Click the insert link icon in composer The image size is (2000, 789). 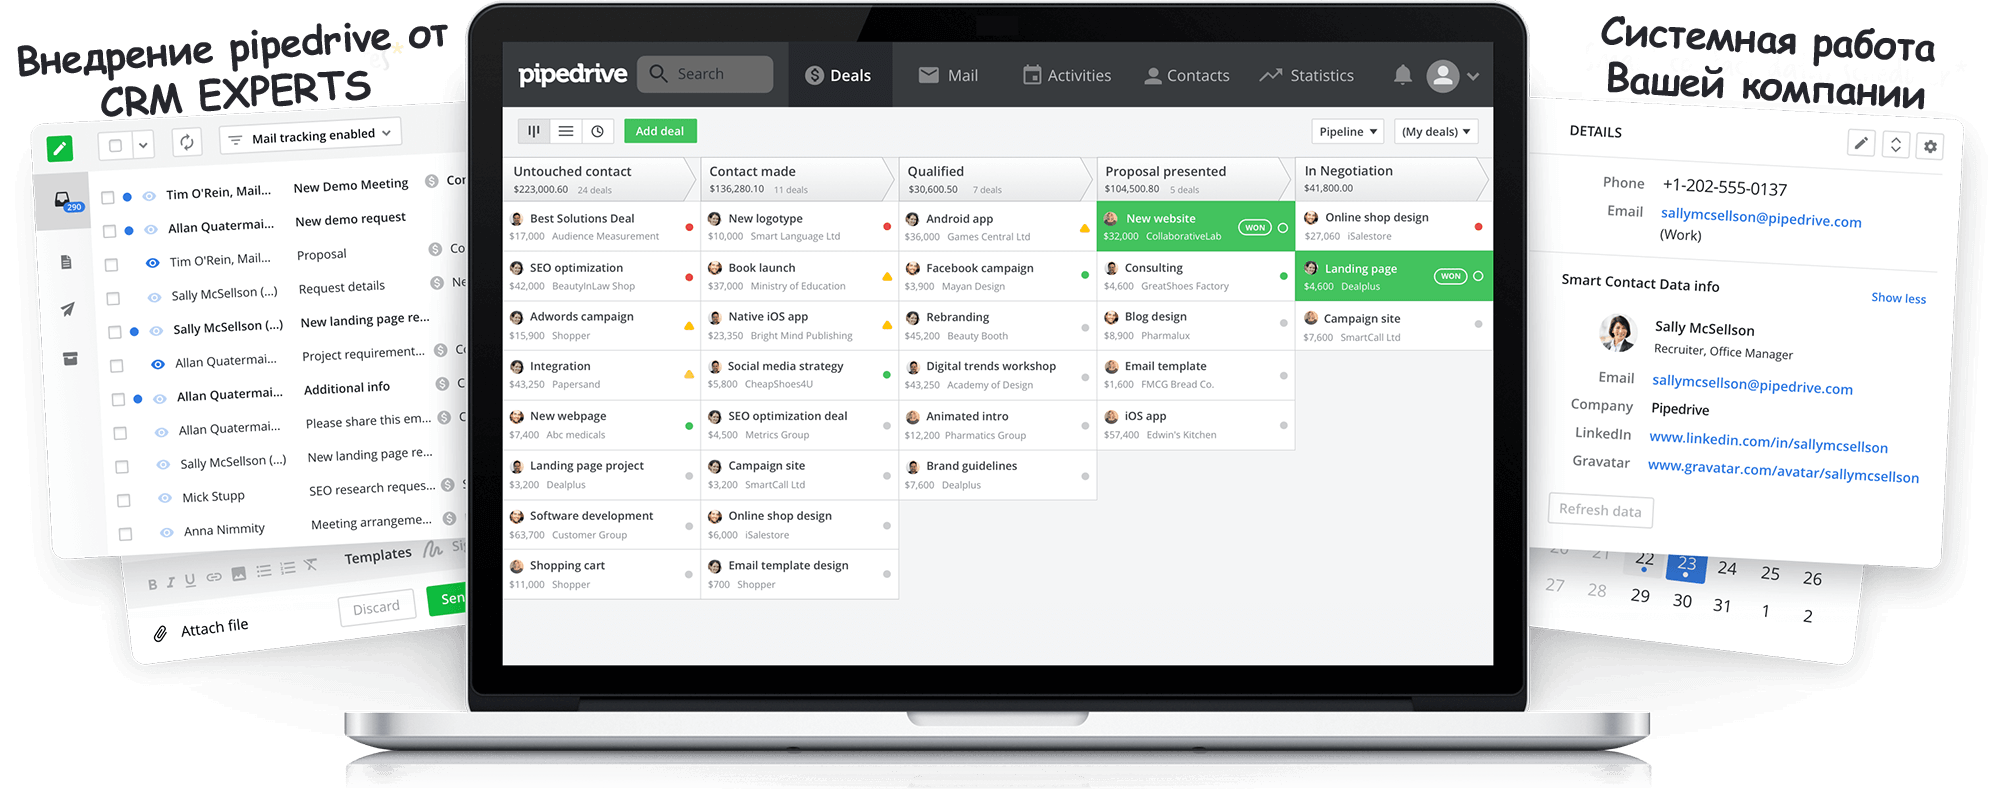pyautogui.click(x=214, y=577)
